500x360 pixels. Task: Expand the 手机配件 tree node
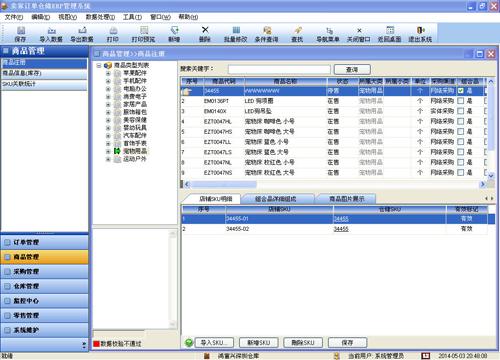click(x=108, y=81)
